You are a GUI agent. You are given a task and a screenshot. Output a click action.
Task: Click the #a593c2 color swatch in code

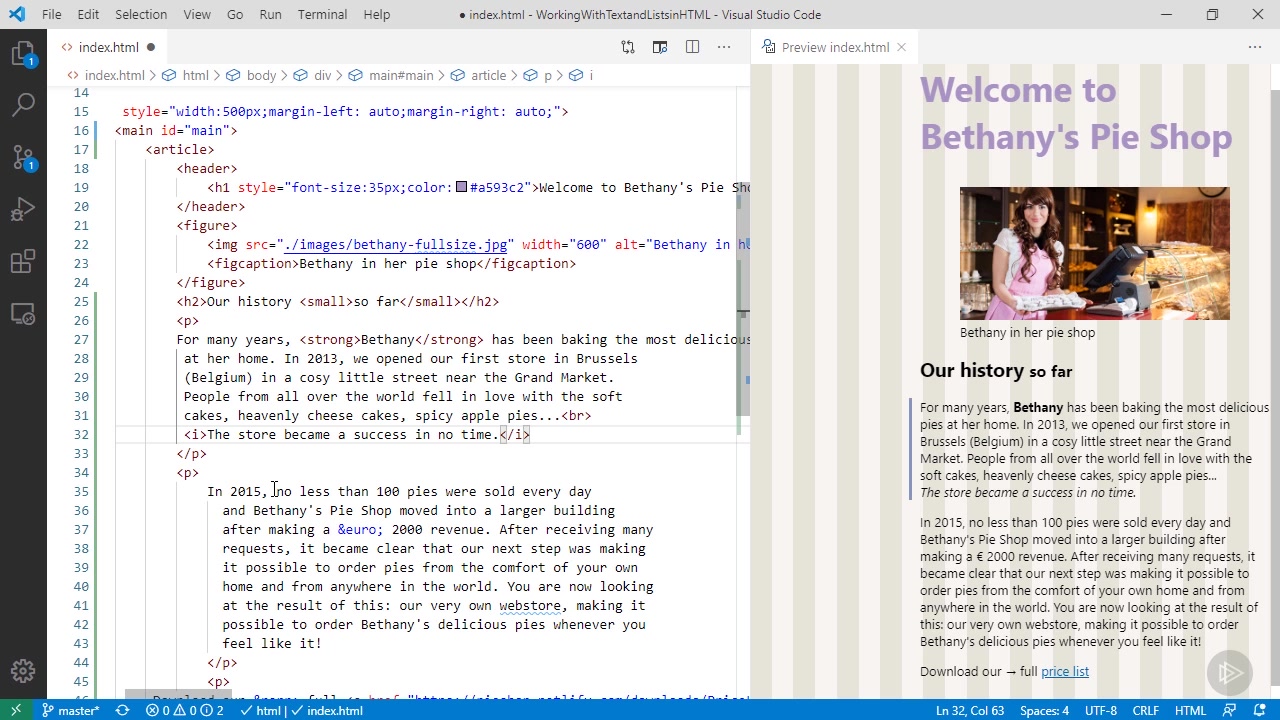461,188
